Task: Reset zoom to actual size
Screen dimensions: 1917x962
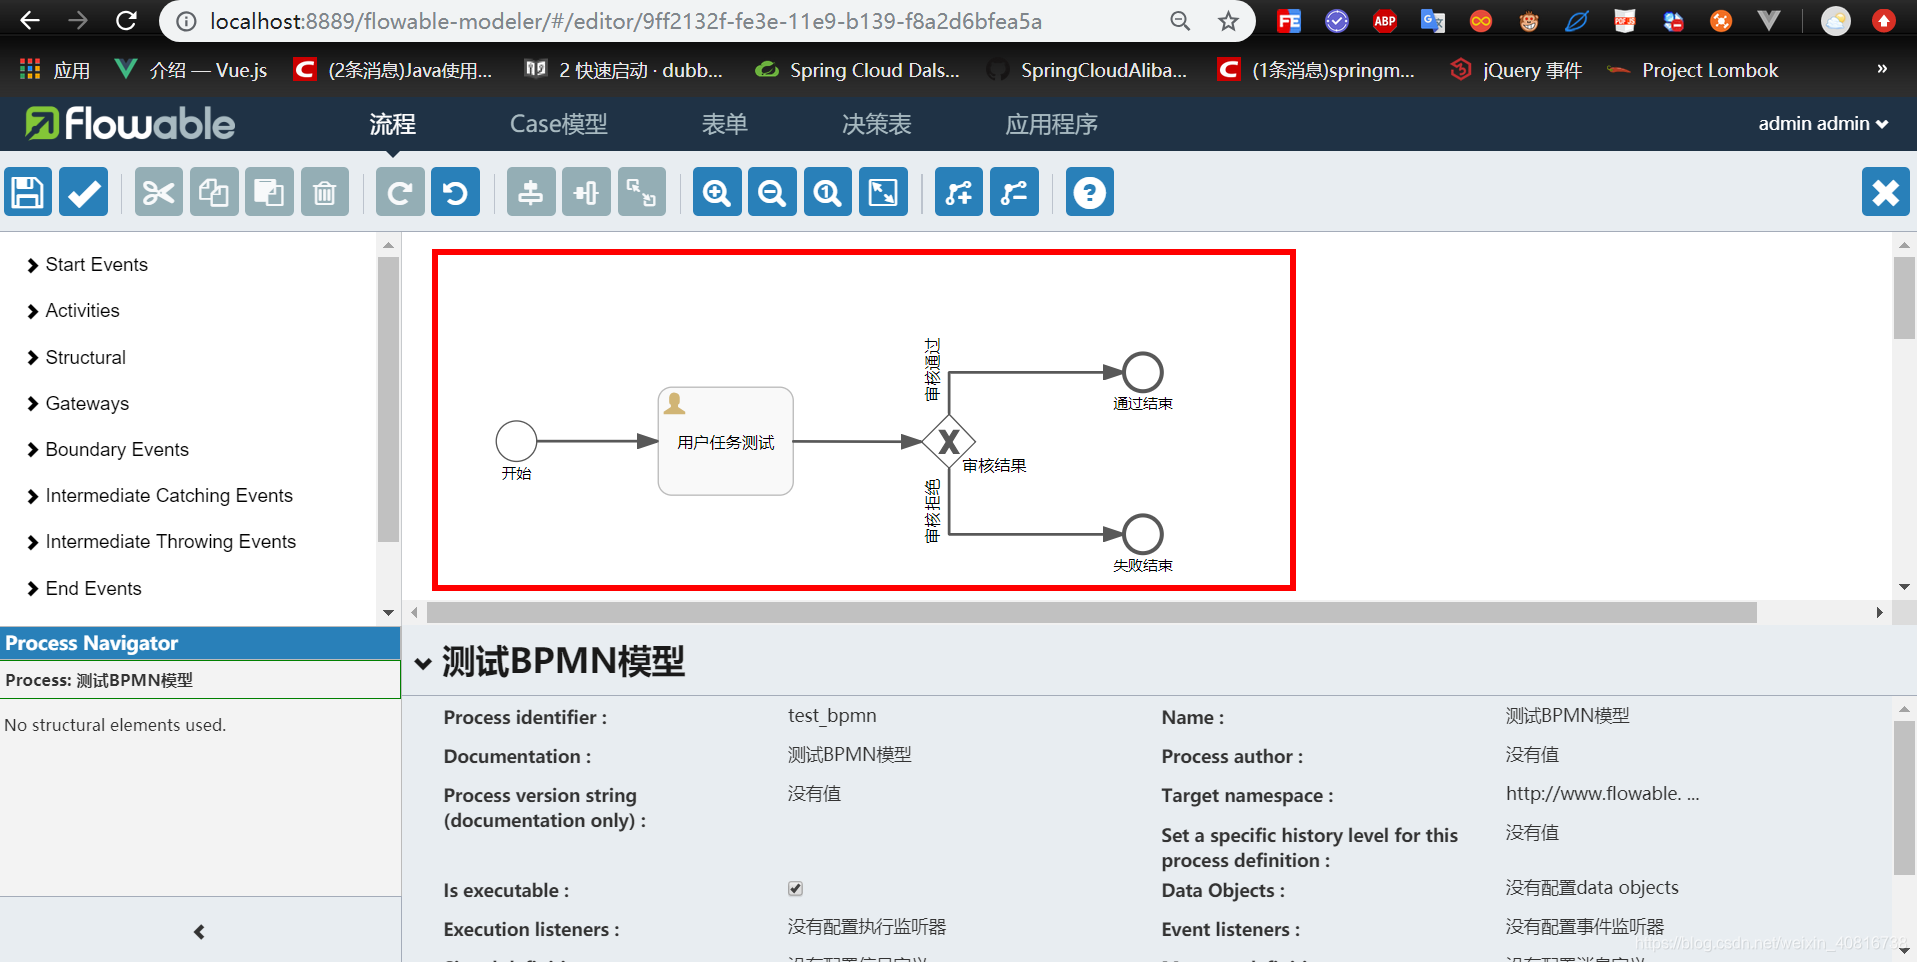Action: [x=827, y=192]
